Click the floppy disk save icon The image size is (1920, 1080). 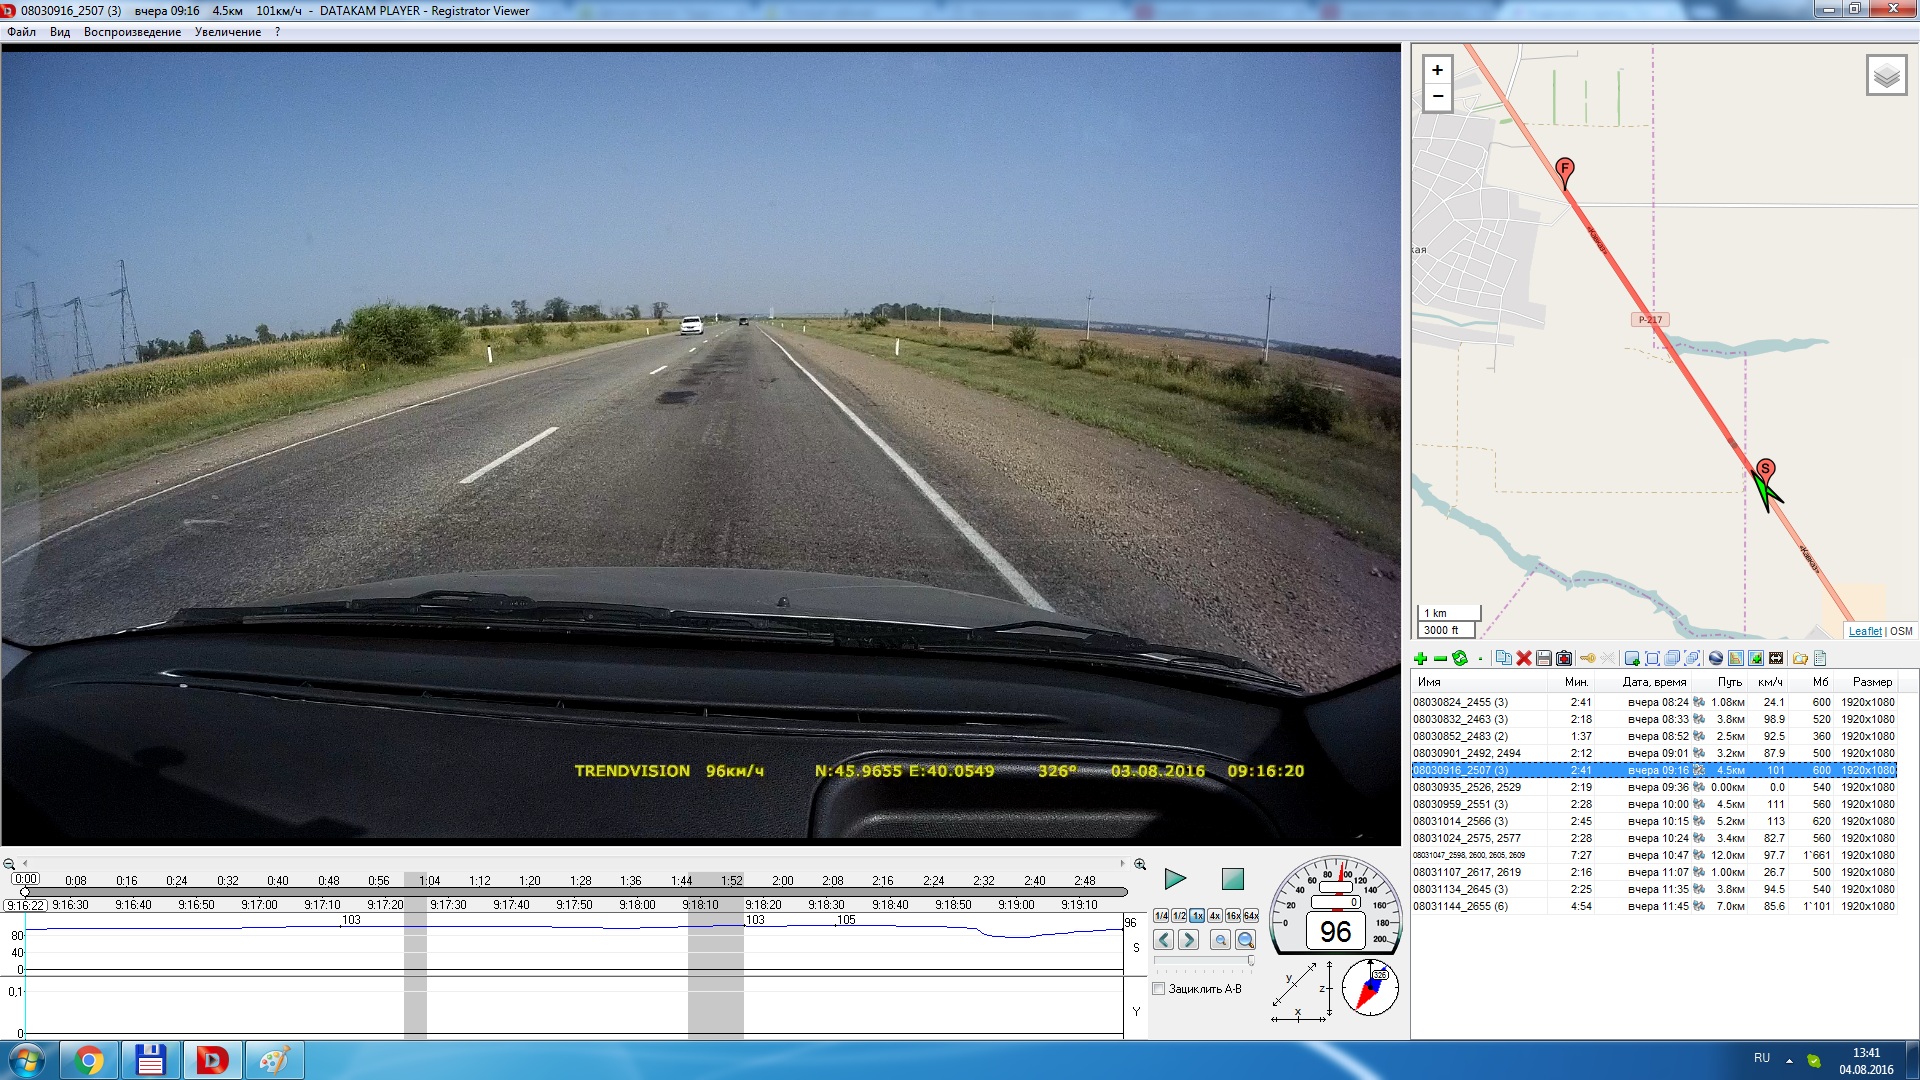(x=1544, y=658)
